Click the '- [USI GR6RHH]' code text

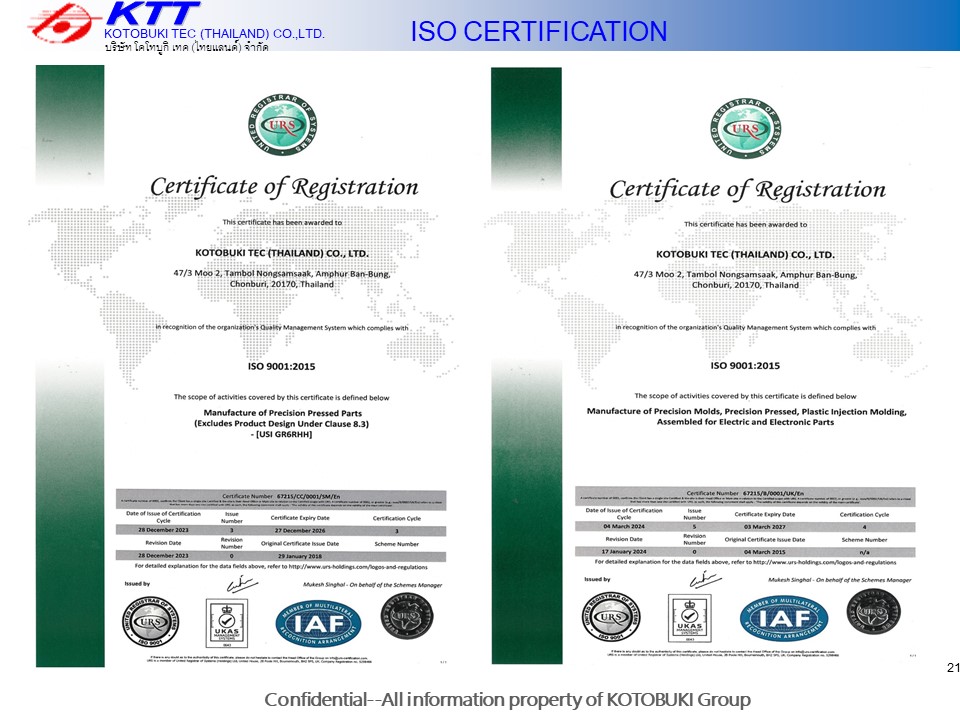(x=282, y=434)
